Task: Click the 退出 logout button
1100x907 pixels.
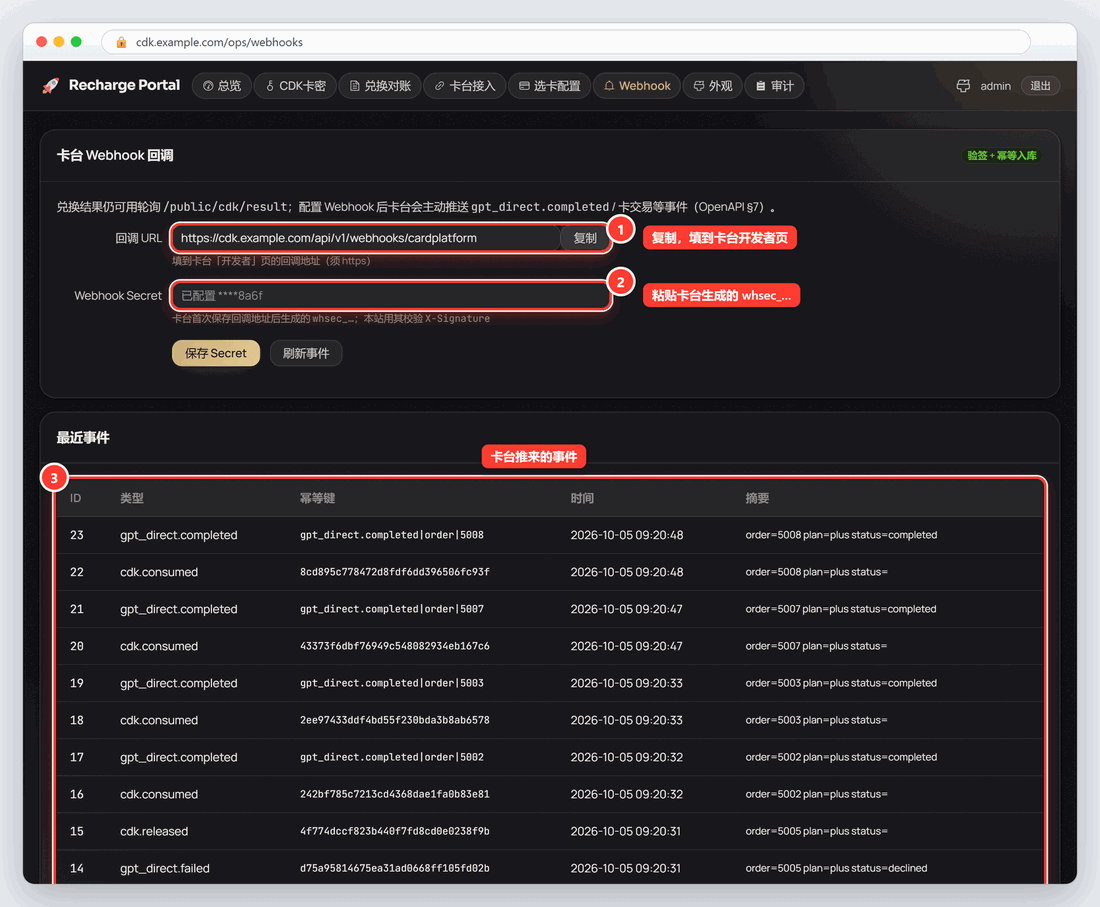Action: point(1040,86)
